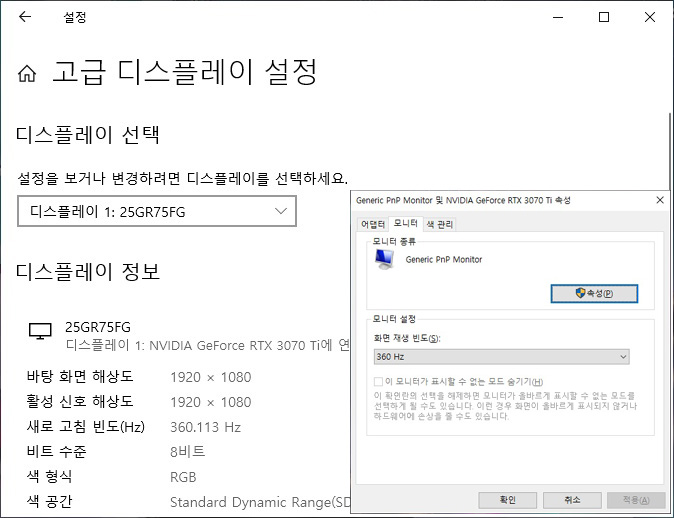Select the 모니터 tab

coord(405,223)
